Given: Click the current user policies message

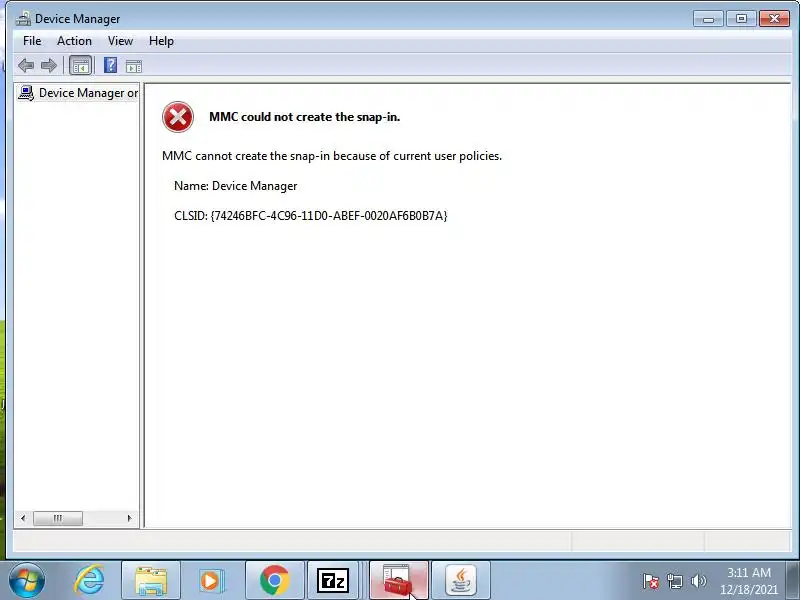Looking at the screenshot, I should pos(332,156).
